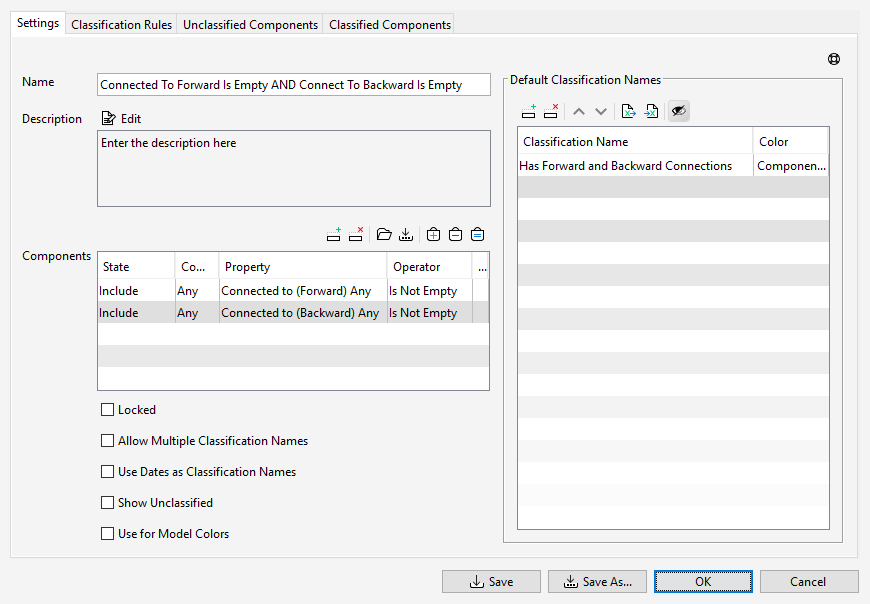Delete row from Default Classification Names

pyautogui.click(x=551, y=111)
